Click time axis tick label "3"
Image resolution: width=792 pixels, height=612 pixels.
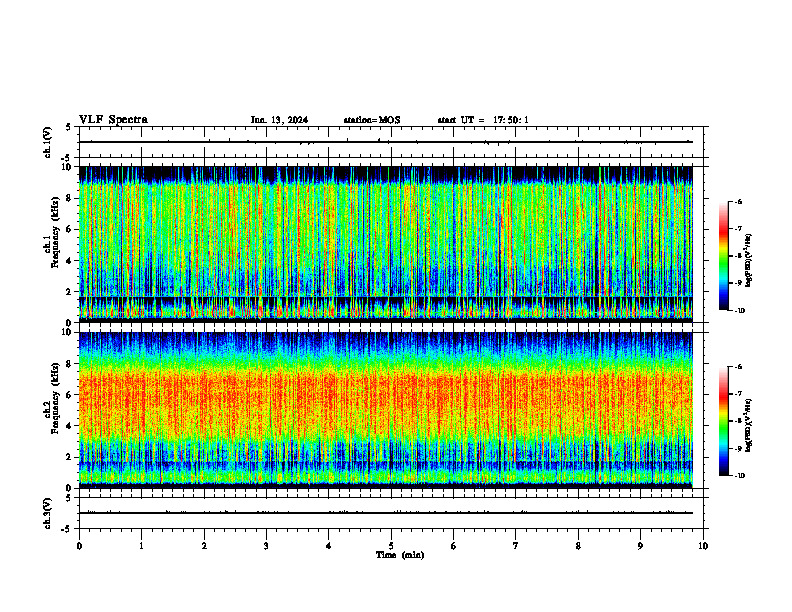coord(266,546)
